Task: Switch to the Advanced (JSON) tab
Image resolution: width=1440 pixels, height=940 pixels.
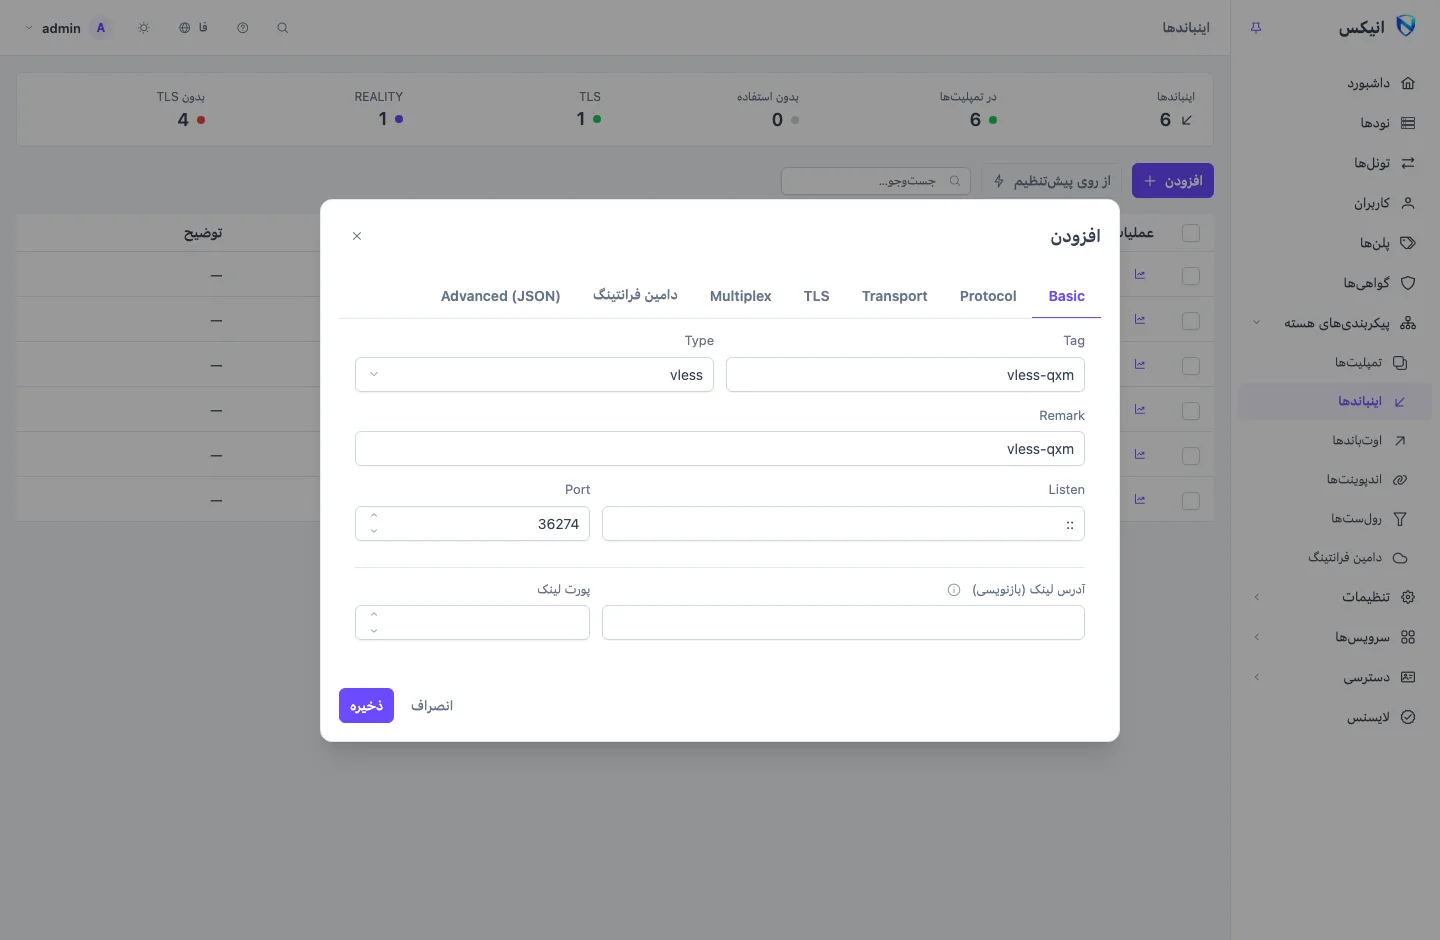Action: click(x=500, y=296)
